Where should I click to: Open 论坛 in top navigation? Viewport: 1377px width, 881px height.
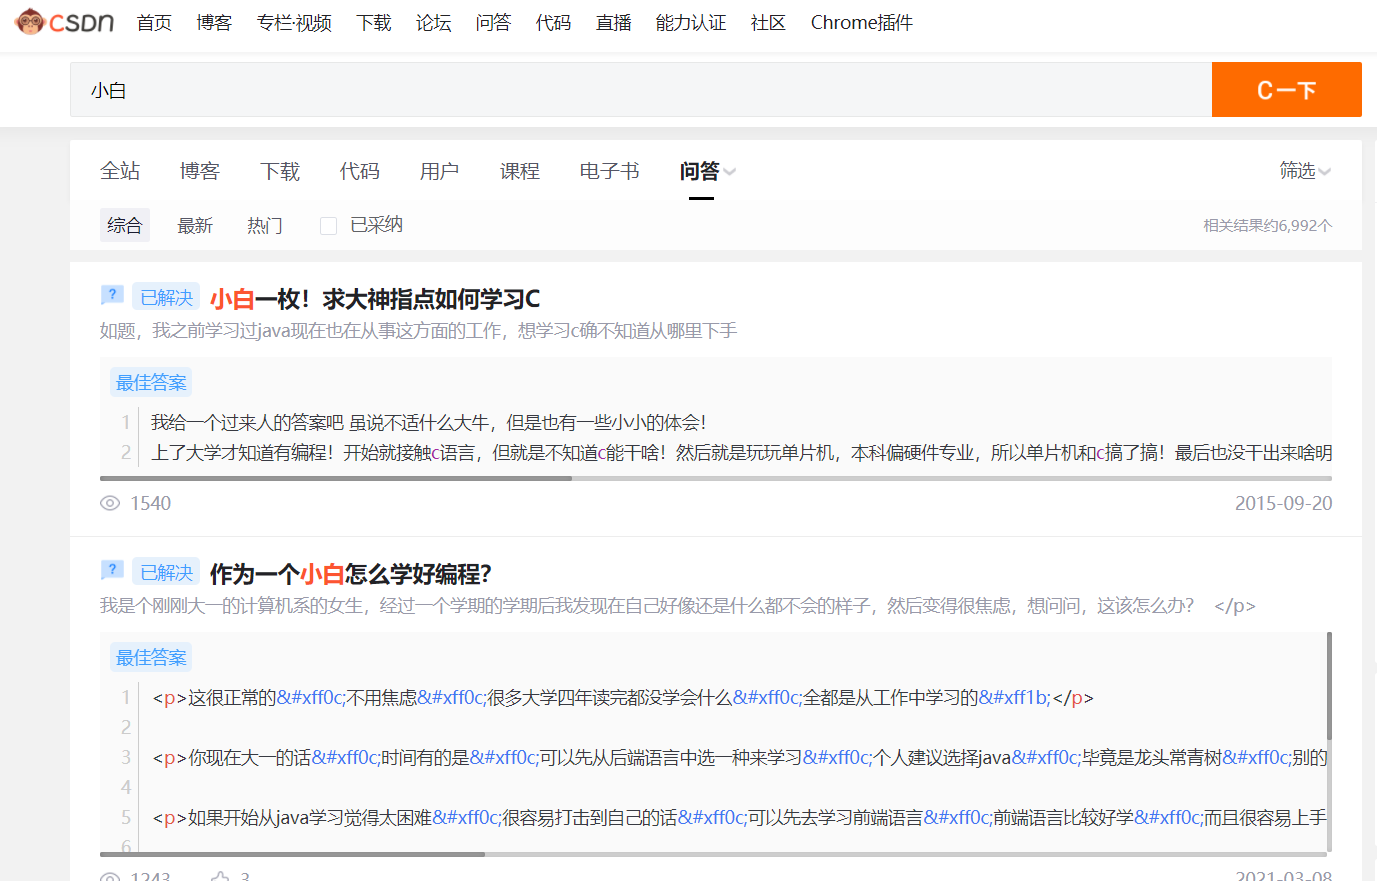point(434,22)
